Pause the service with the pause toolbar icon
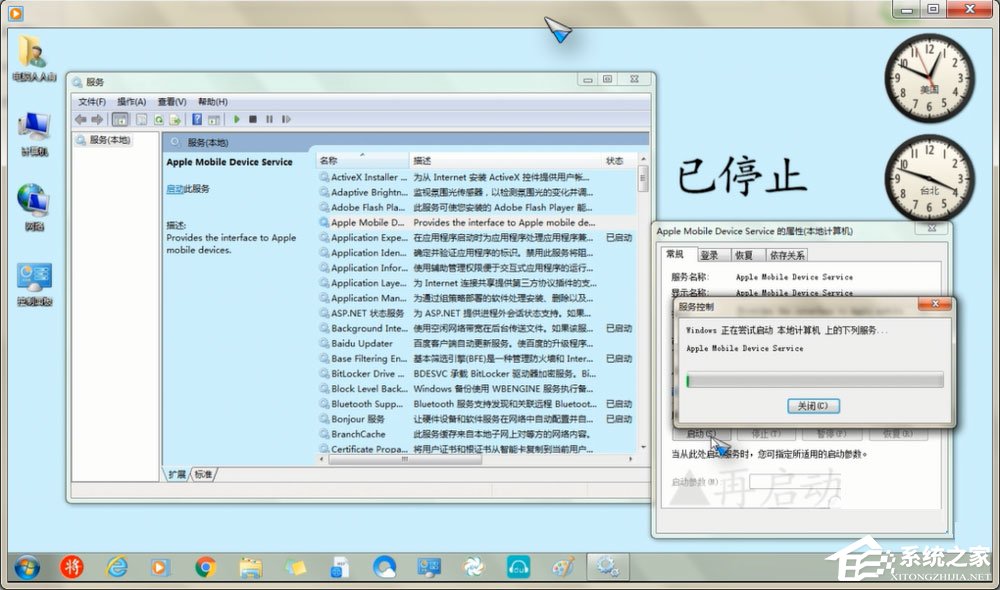1000x590 pixels. click(269, 120)
